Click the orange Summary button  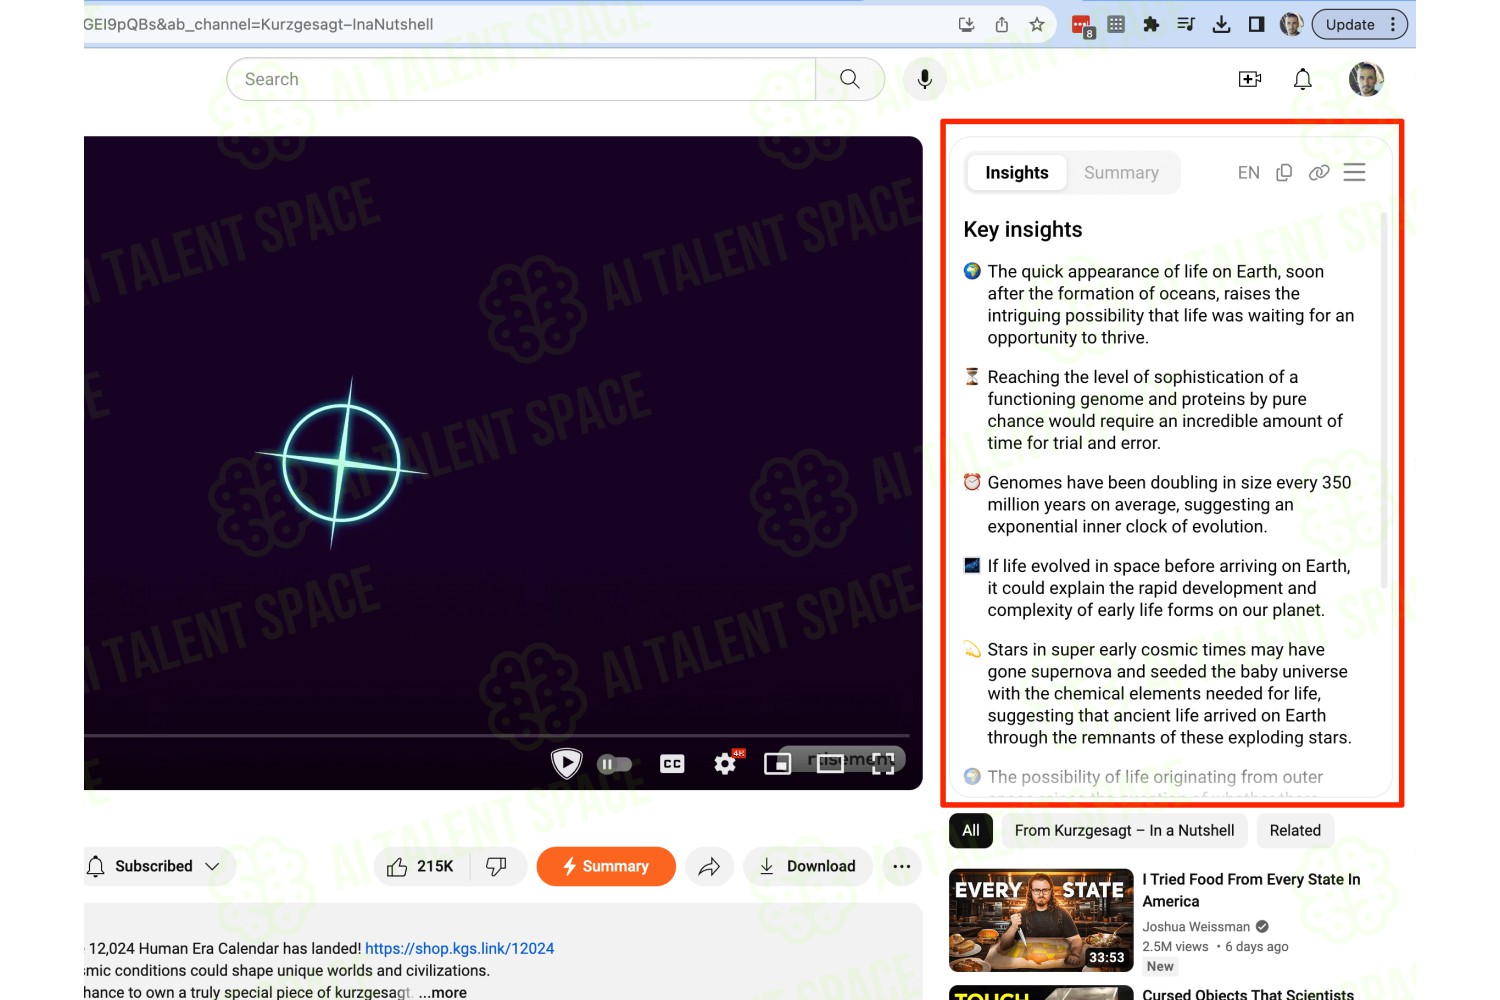click(606, 866)
